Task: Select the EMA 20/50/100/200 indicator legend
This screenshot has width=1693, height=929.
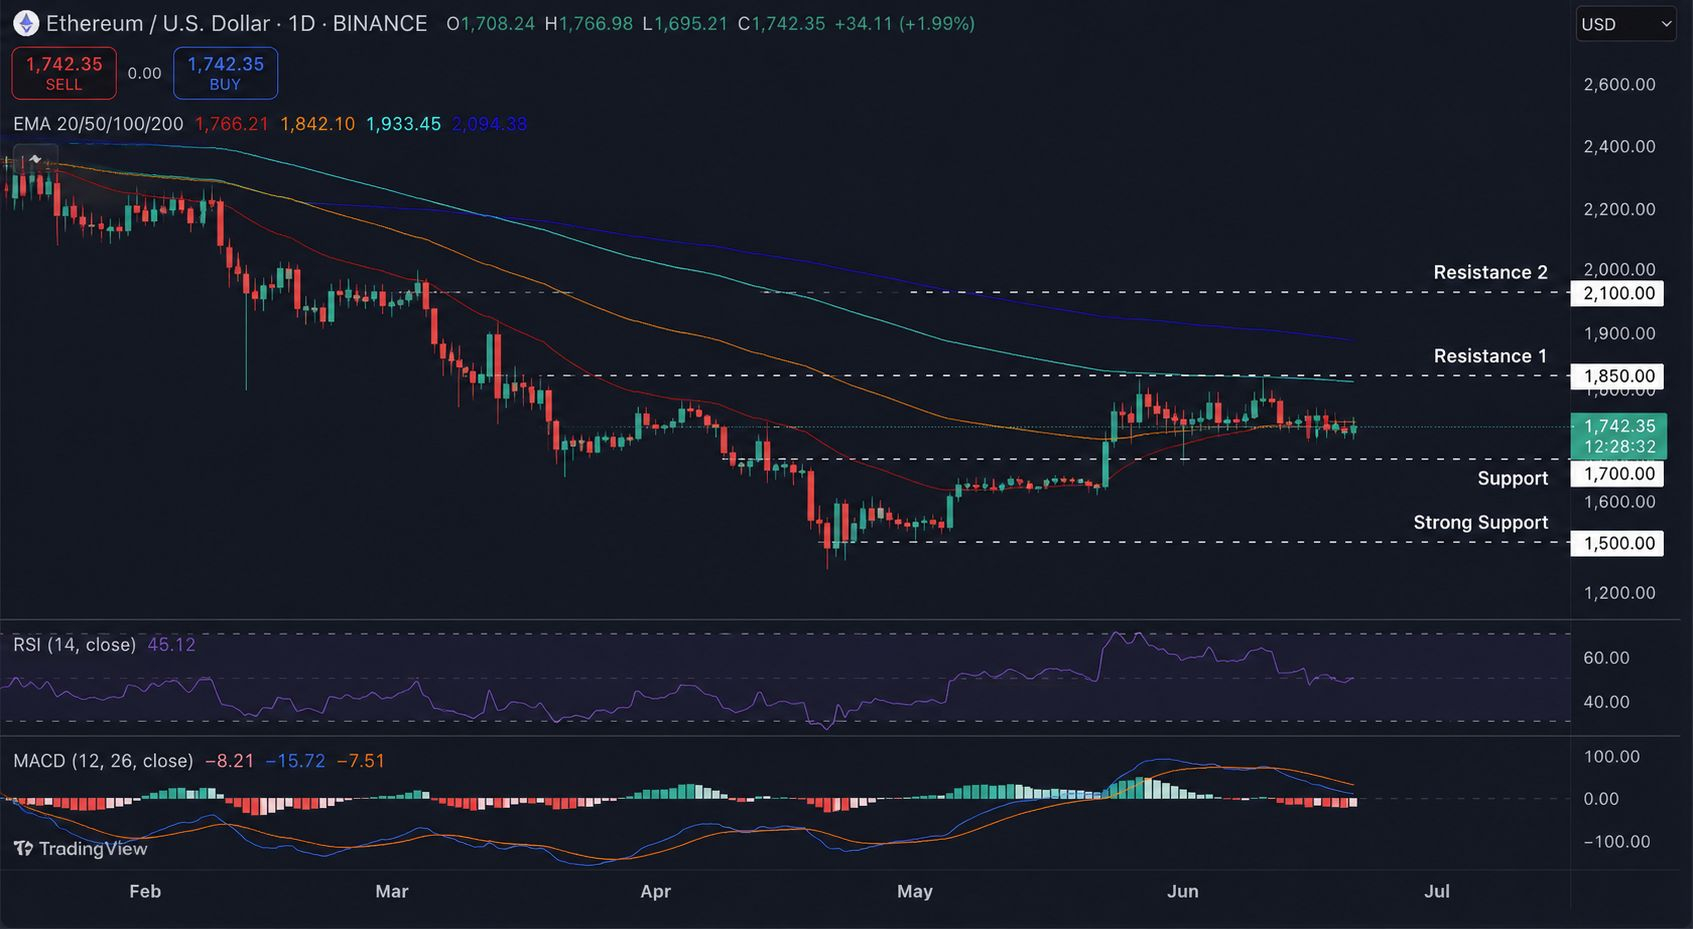Action: click(98, 124)
